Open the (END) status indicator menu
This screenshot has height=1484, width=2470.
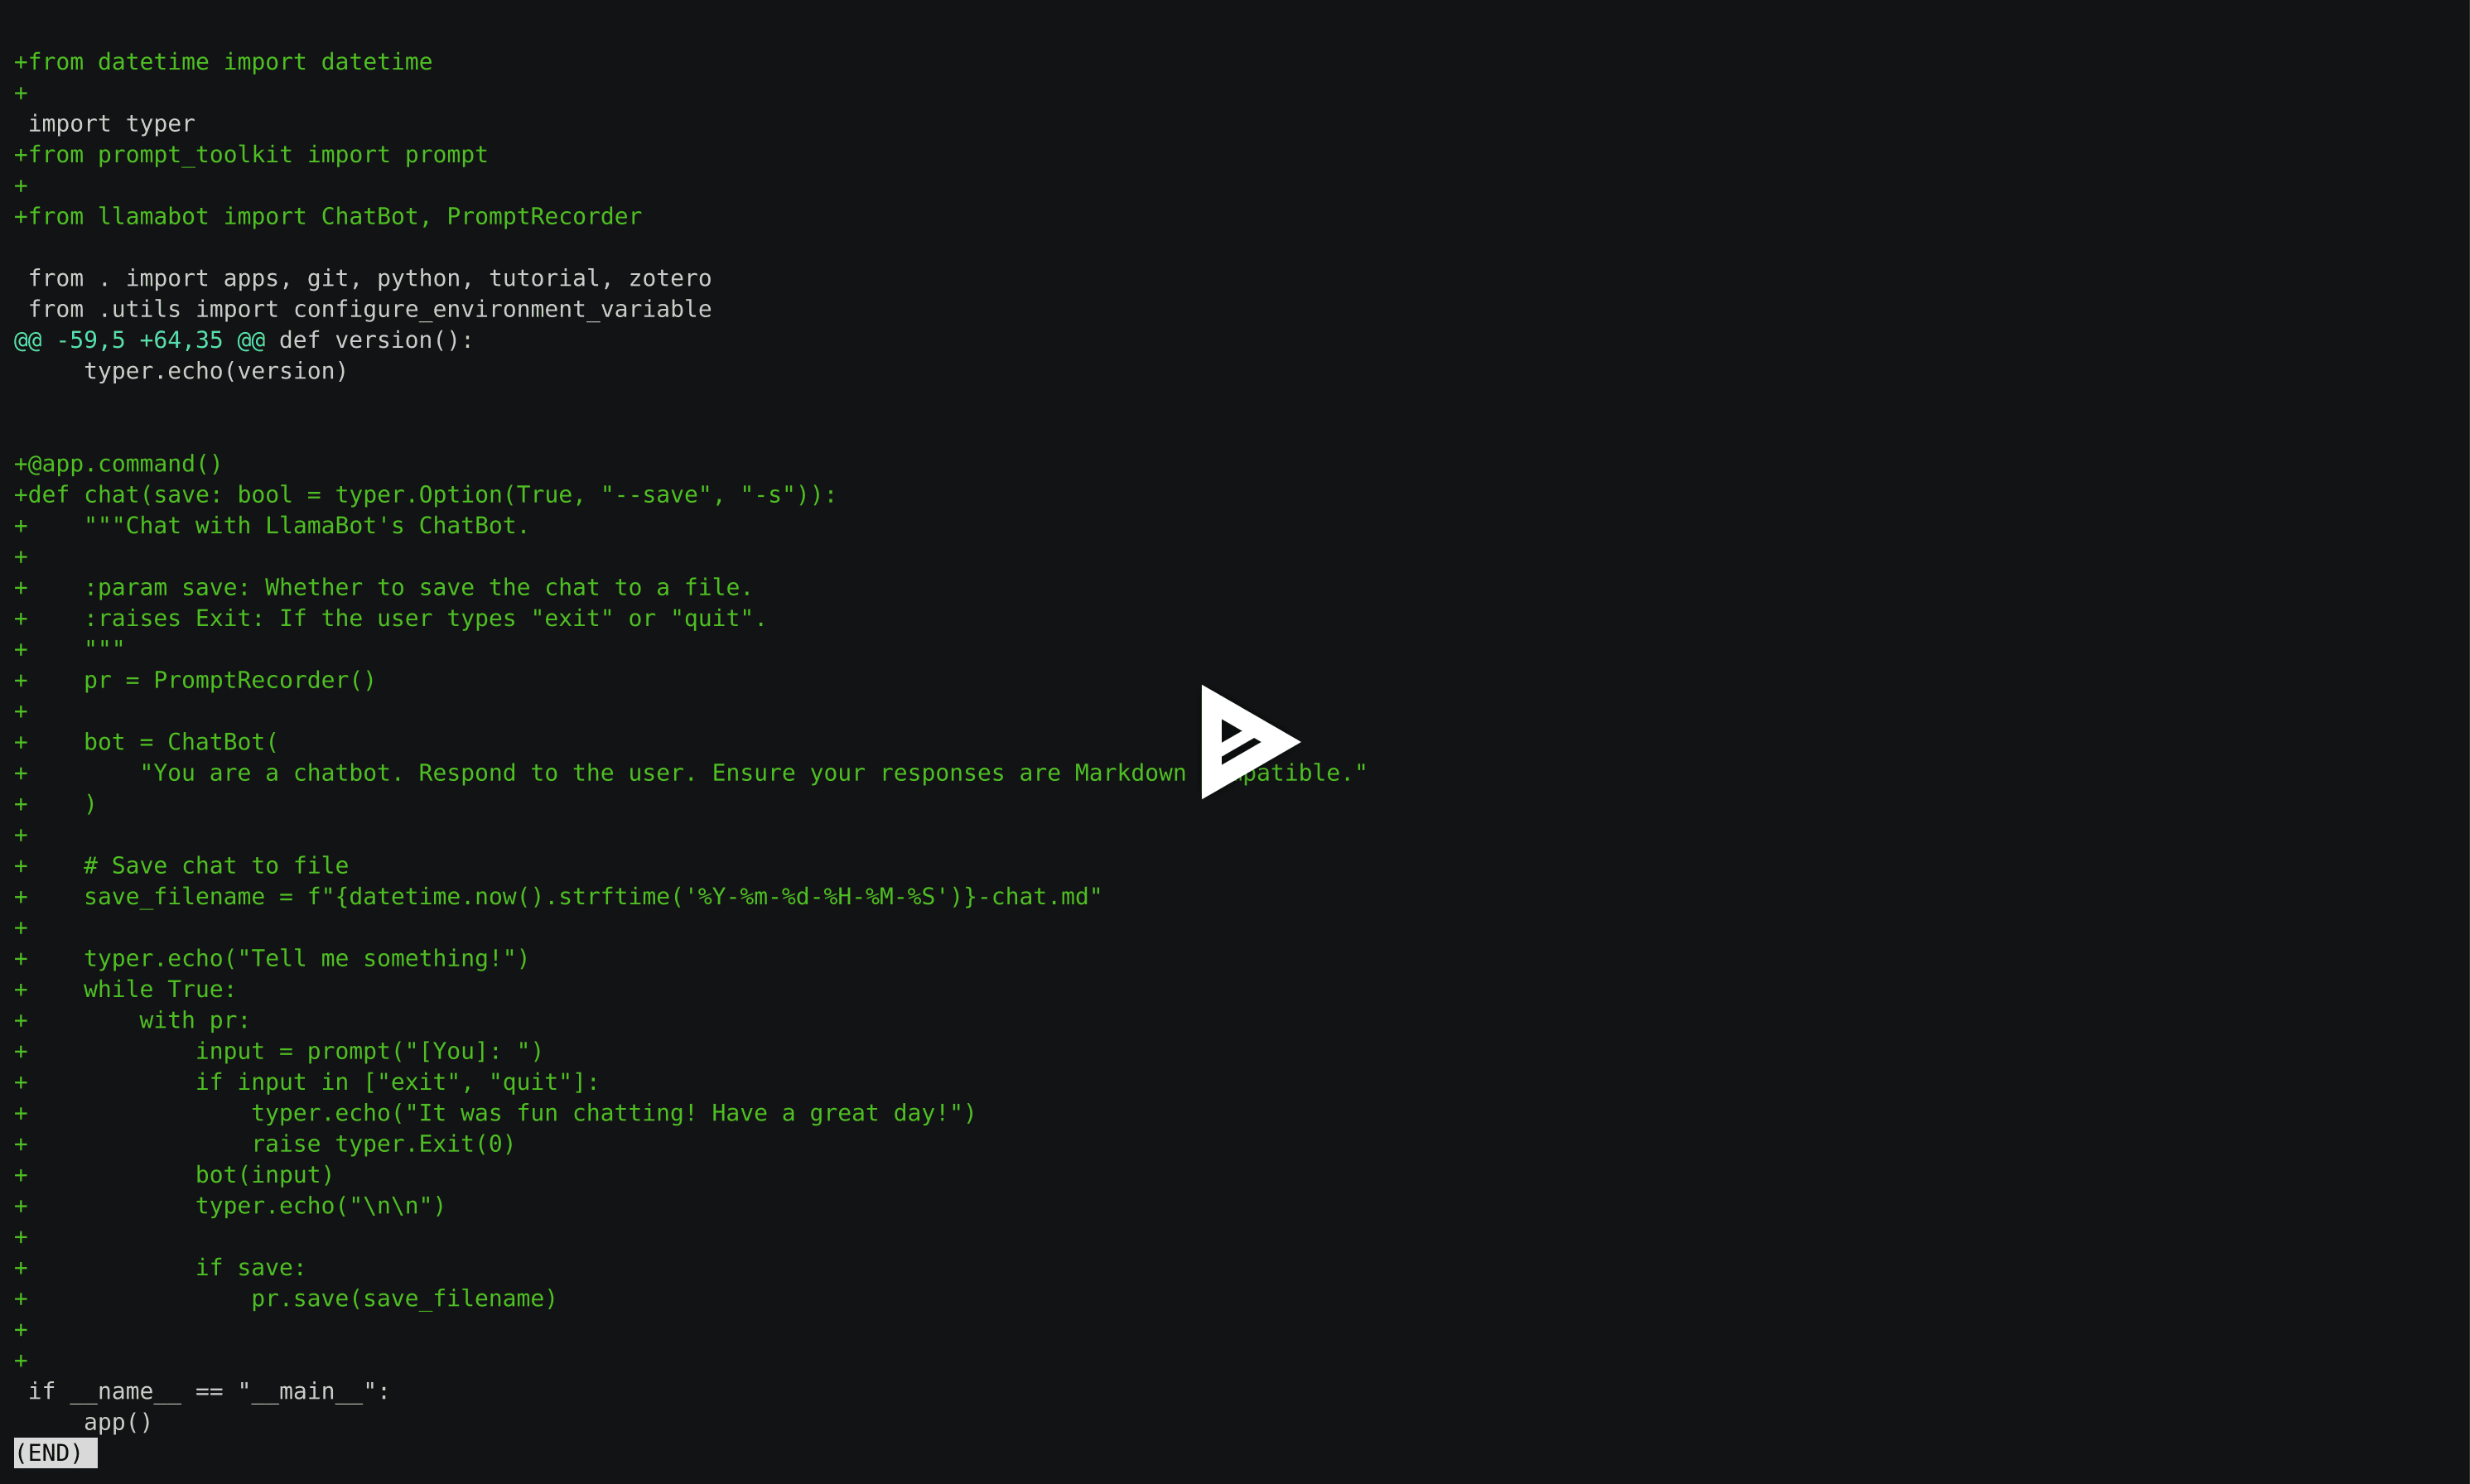[x=50, y=1451]
